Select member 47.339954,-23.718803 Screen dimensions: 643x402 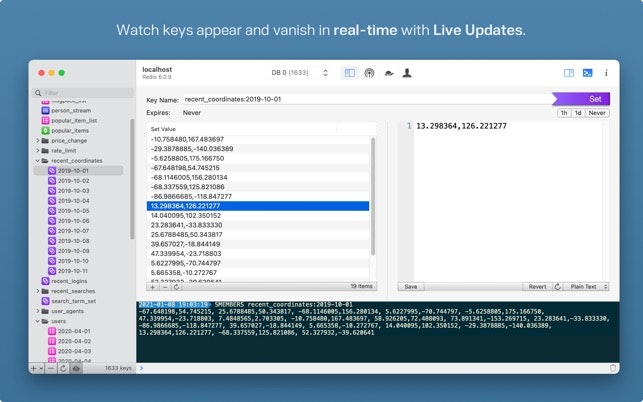coord(258,254)
